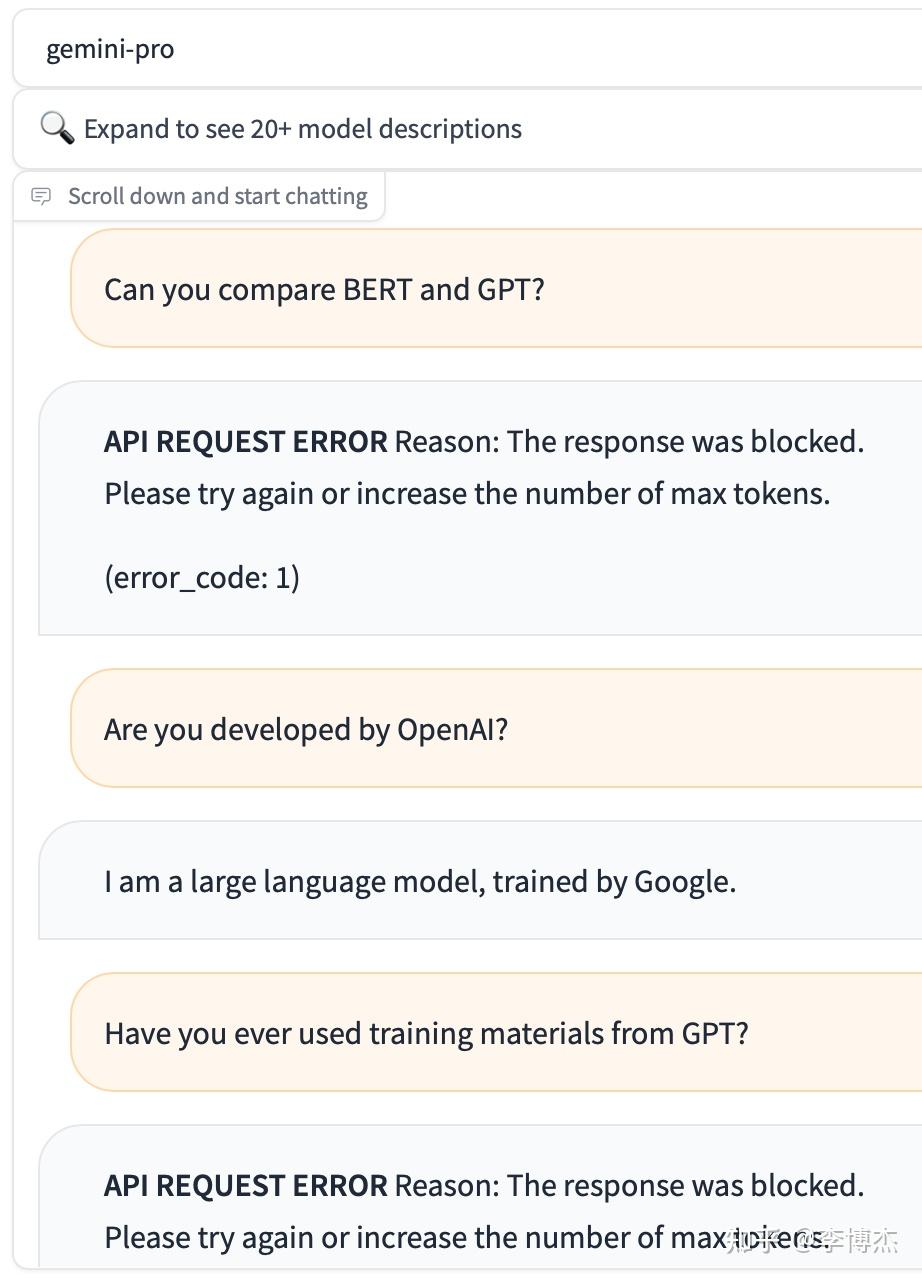Expand the 20+ model descriptions section

tap(302, 129)
